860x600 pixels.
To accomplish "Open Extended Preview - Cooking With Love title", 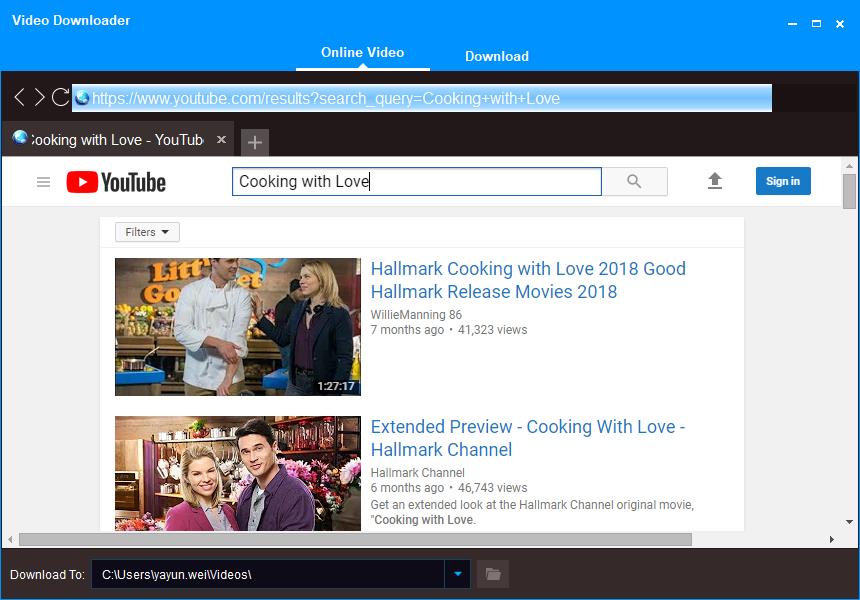I will (528, 438).
